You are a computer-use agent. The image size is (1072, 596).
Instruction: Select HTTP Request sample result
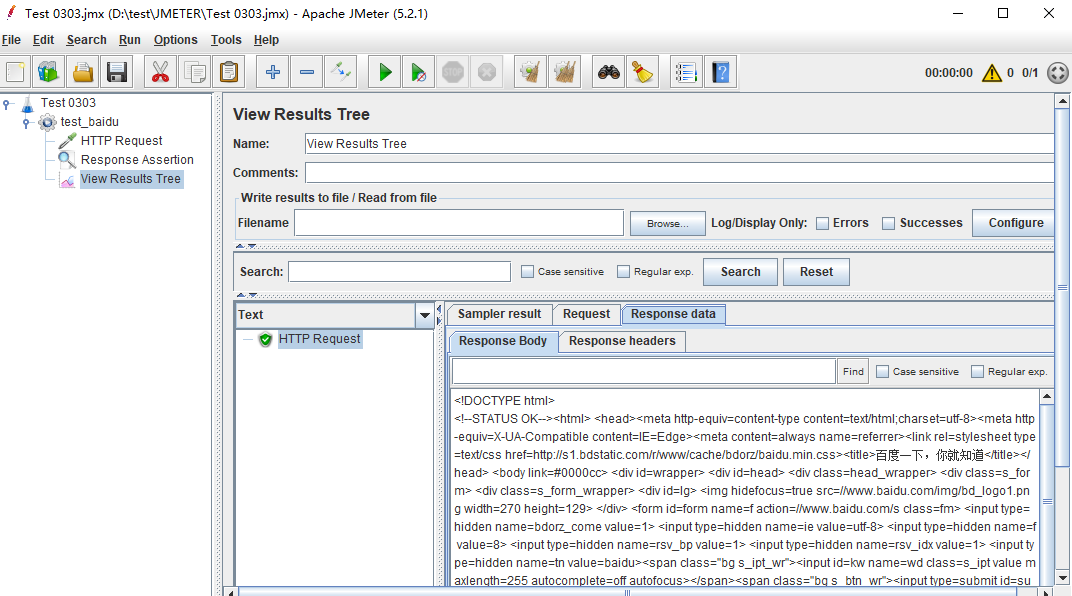319,339
